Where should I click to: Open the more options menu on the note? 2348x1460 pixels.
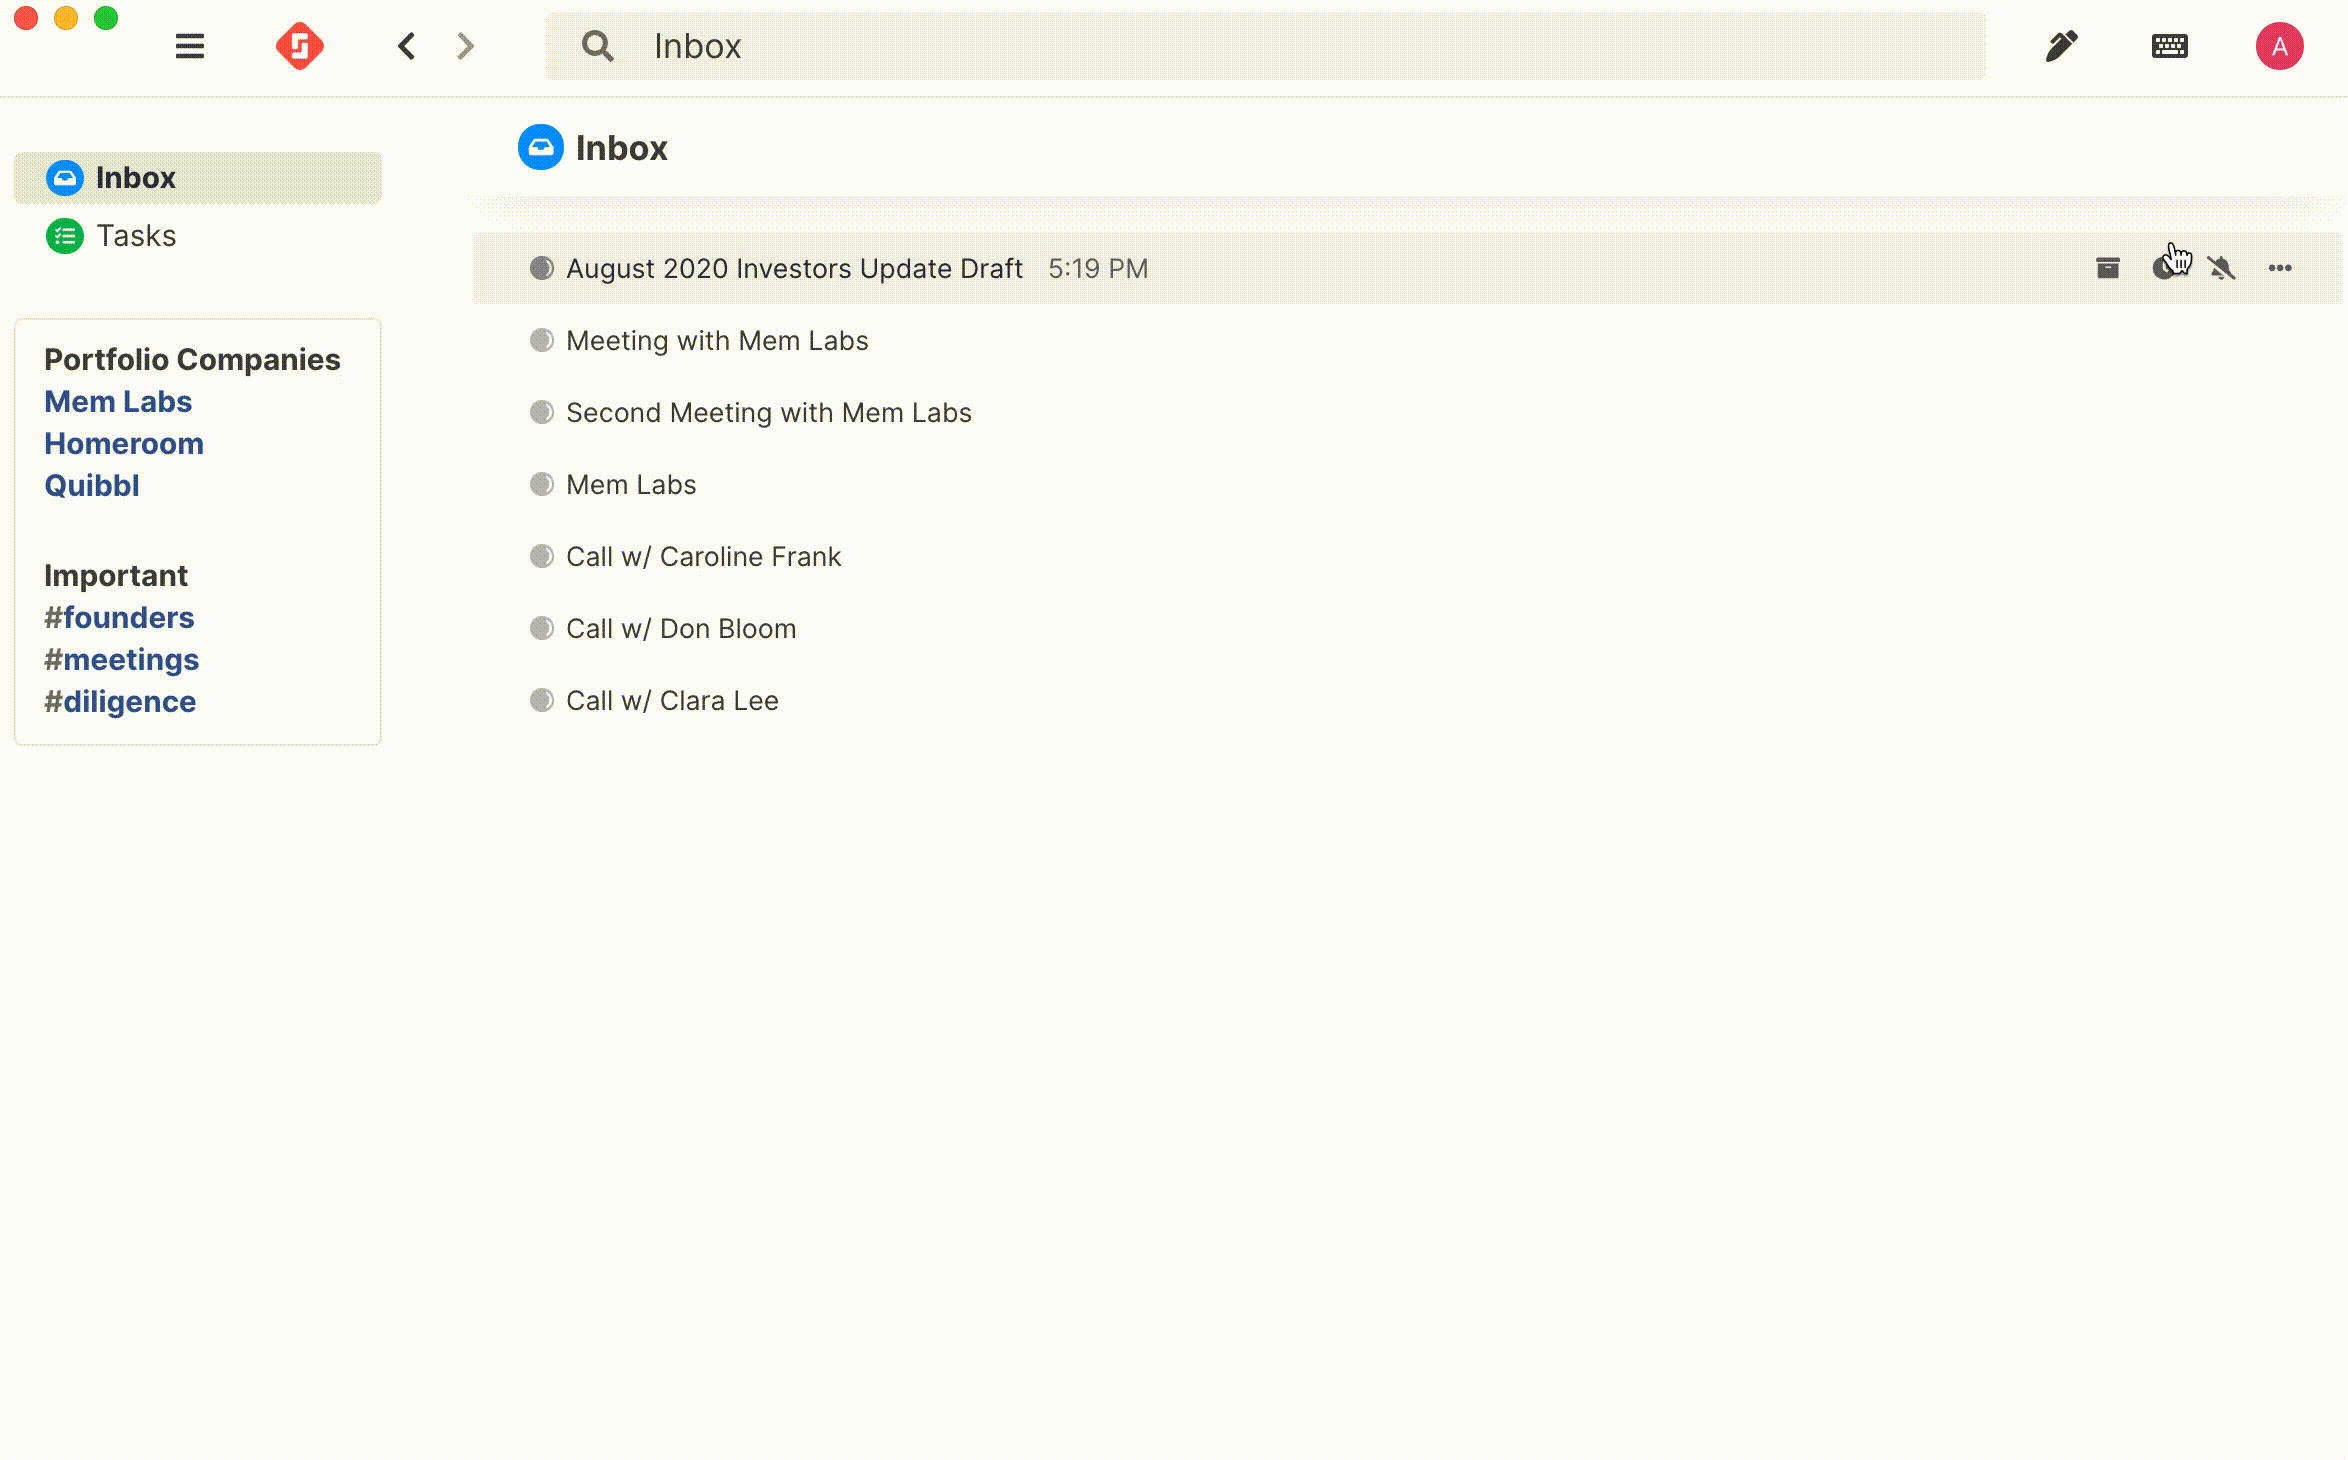[x=2281, y=267]
